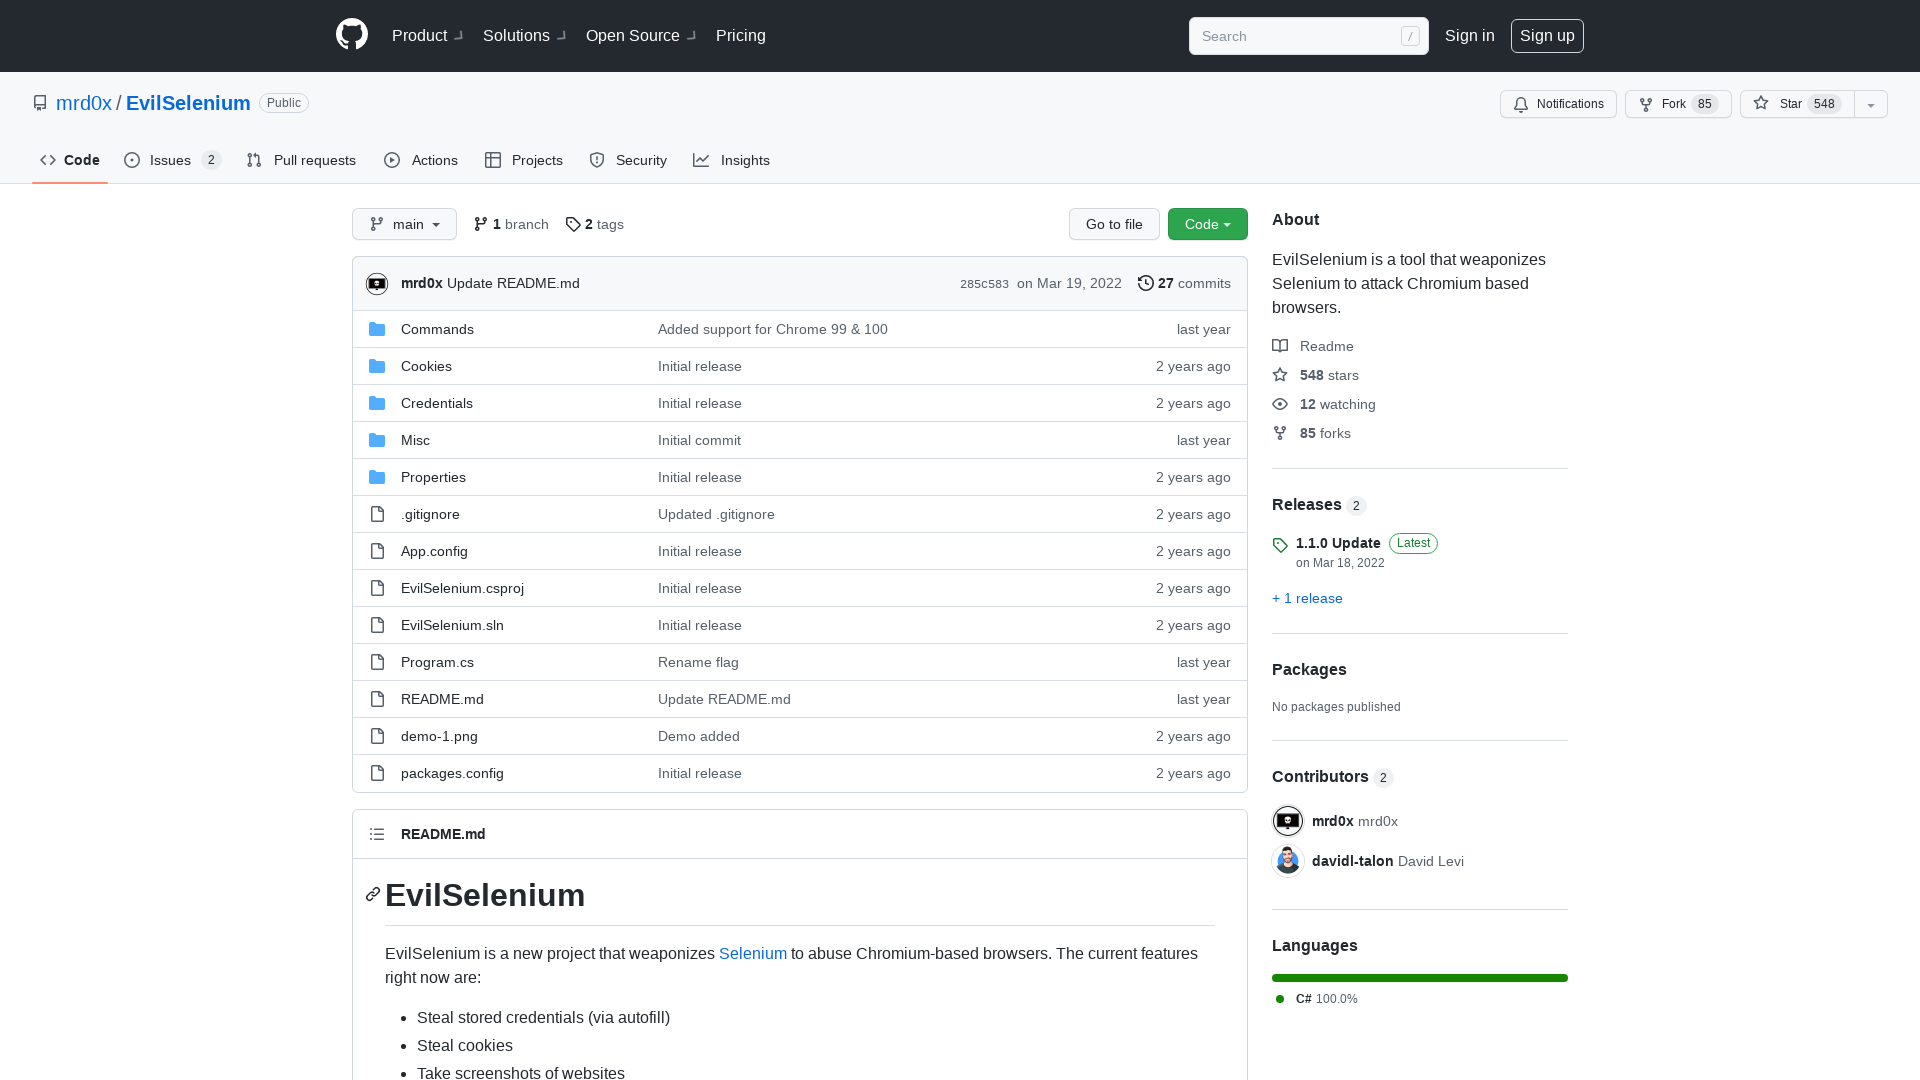Click the Sign up button

(x=1547, y=35)
